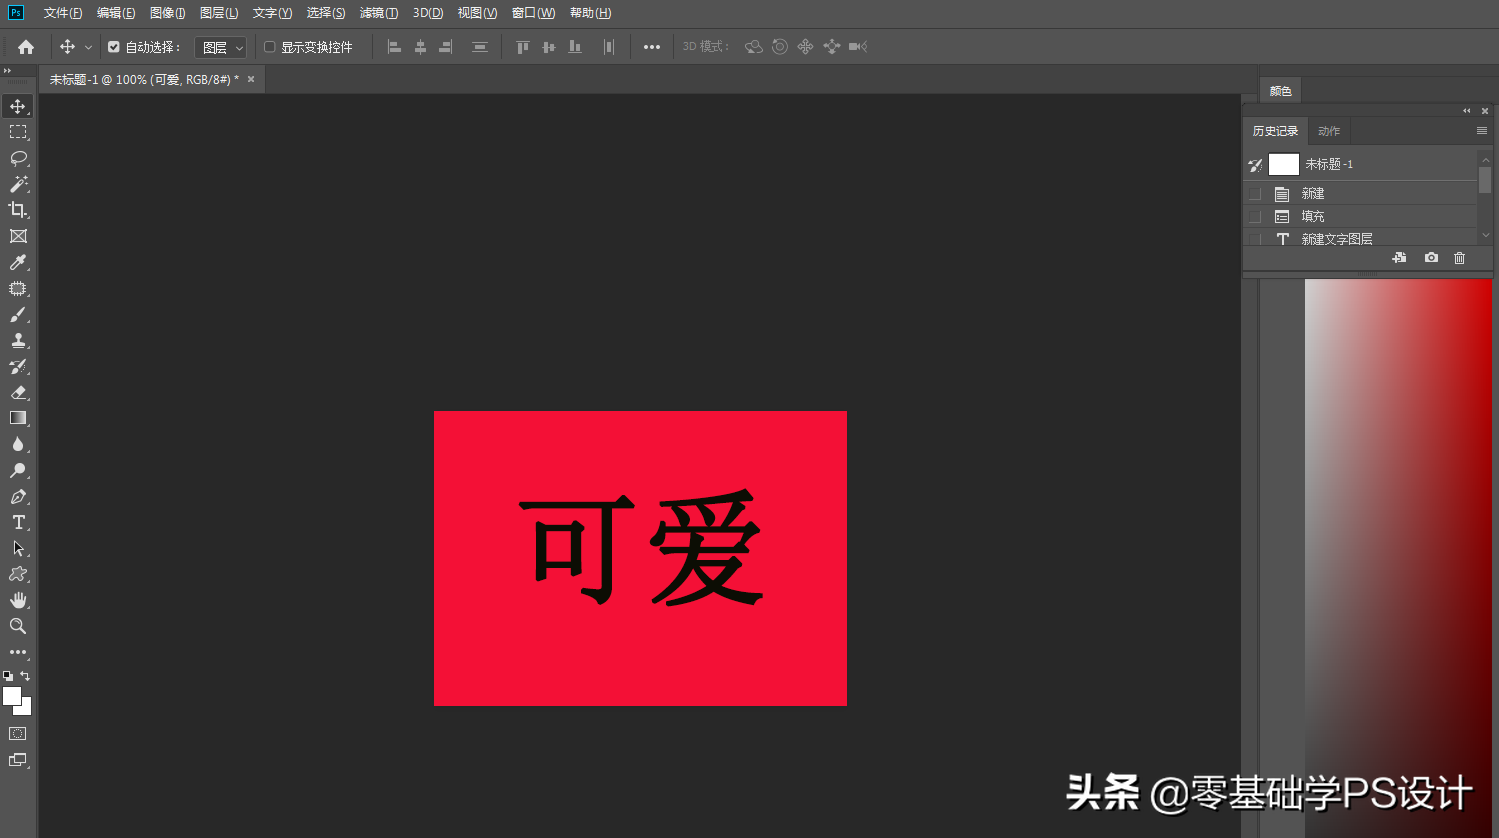Align top edges in options bar

point(522,47)
